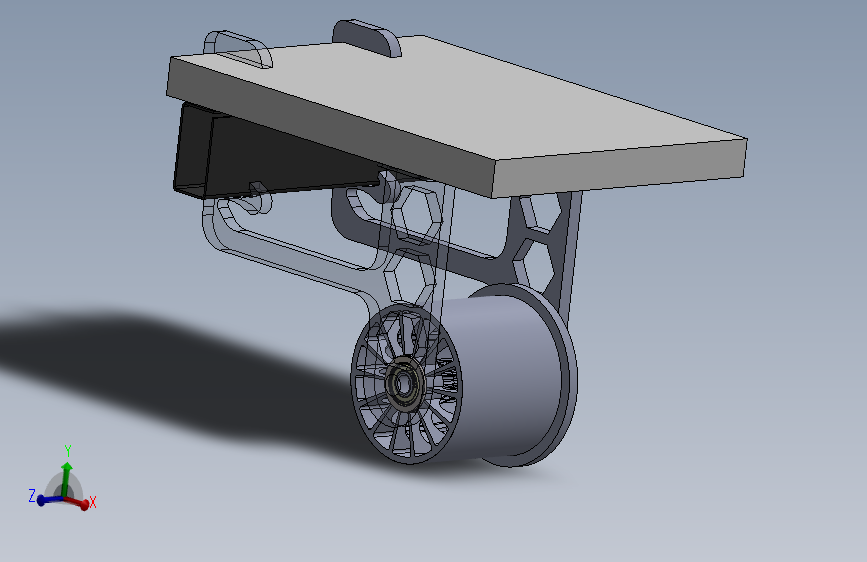867x562 pixels.
Task: Click the red X axis of the orientation triad
Action: coord(77,503)
